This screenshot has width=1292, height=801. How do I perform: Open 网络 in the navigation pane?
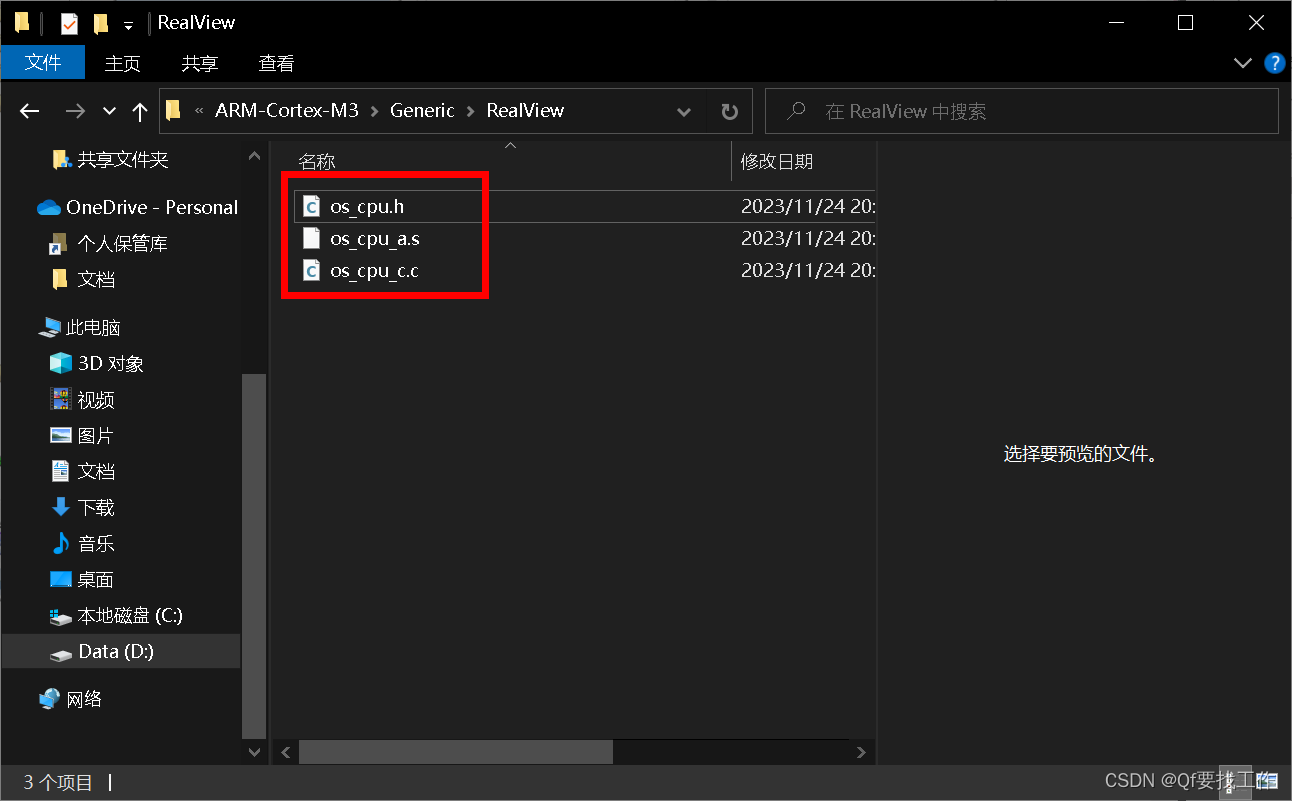click(x=84, y=699)
